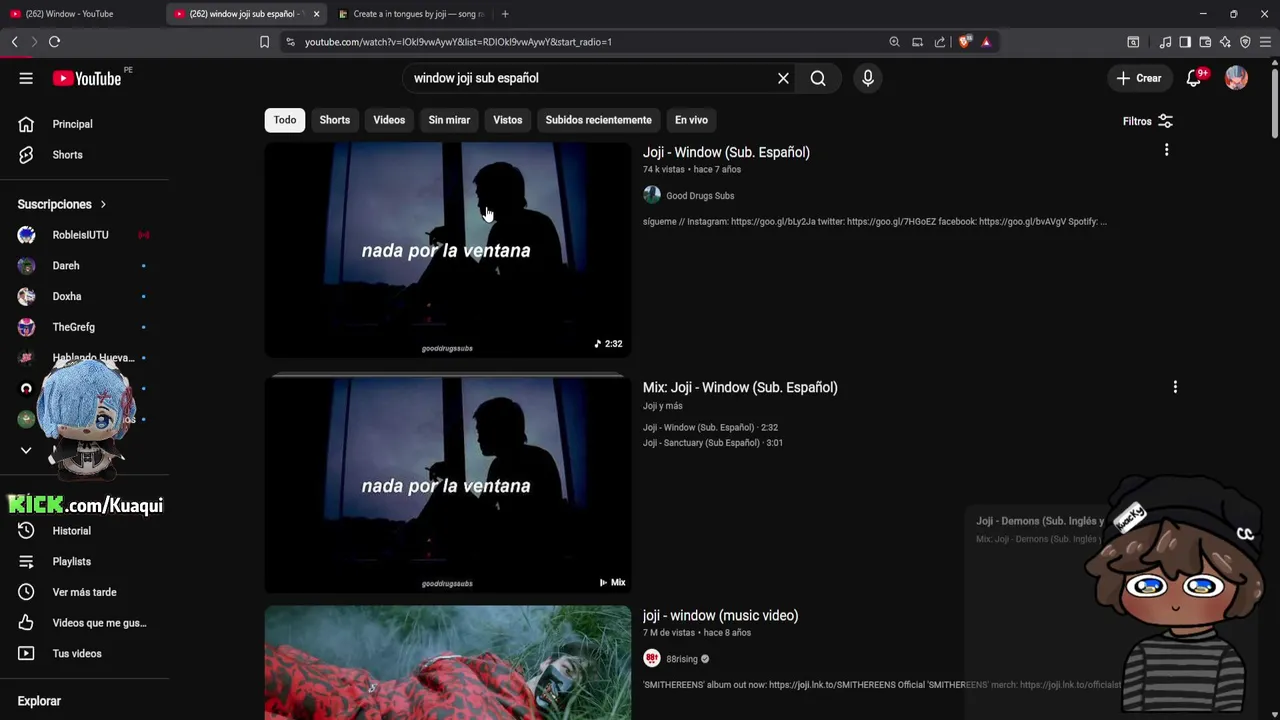Viewport: 1280px width, 720px height.
Task: Visit the 88rising channel
Action: [x=682, y=659]
